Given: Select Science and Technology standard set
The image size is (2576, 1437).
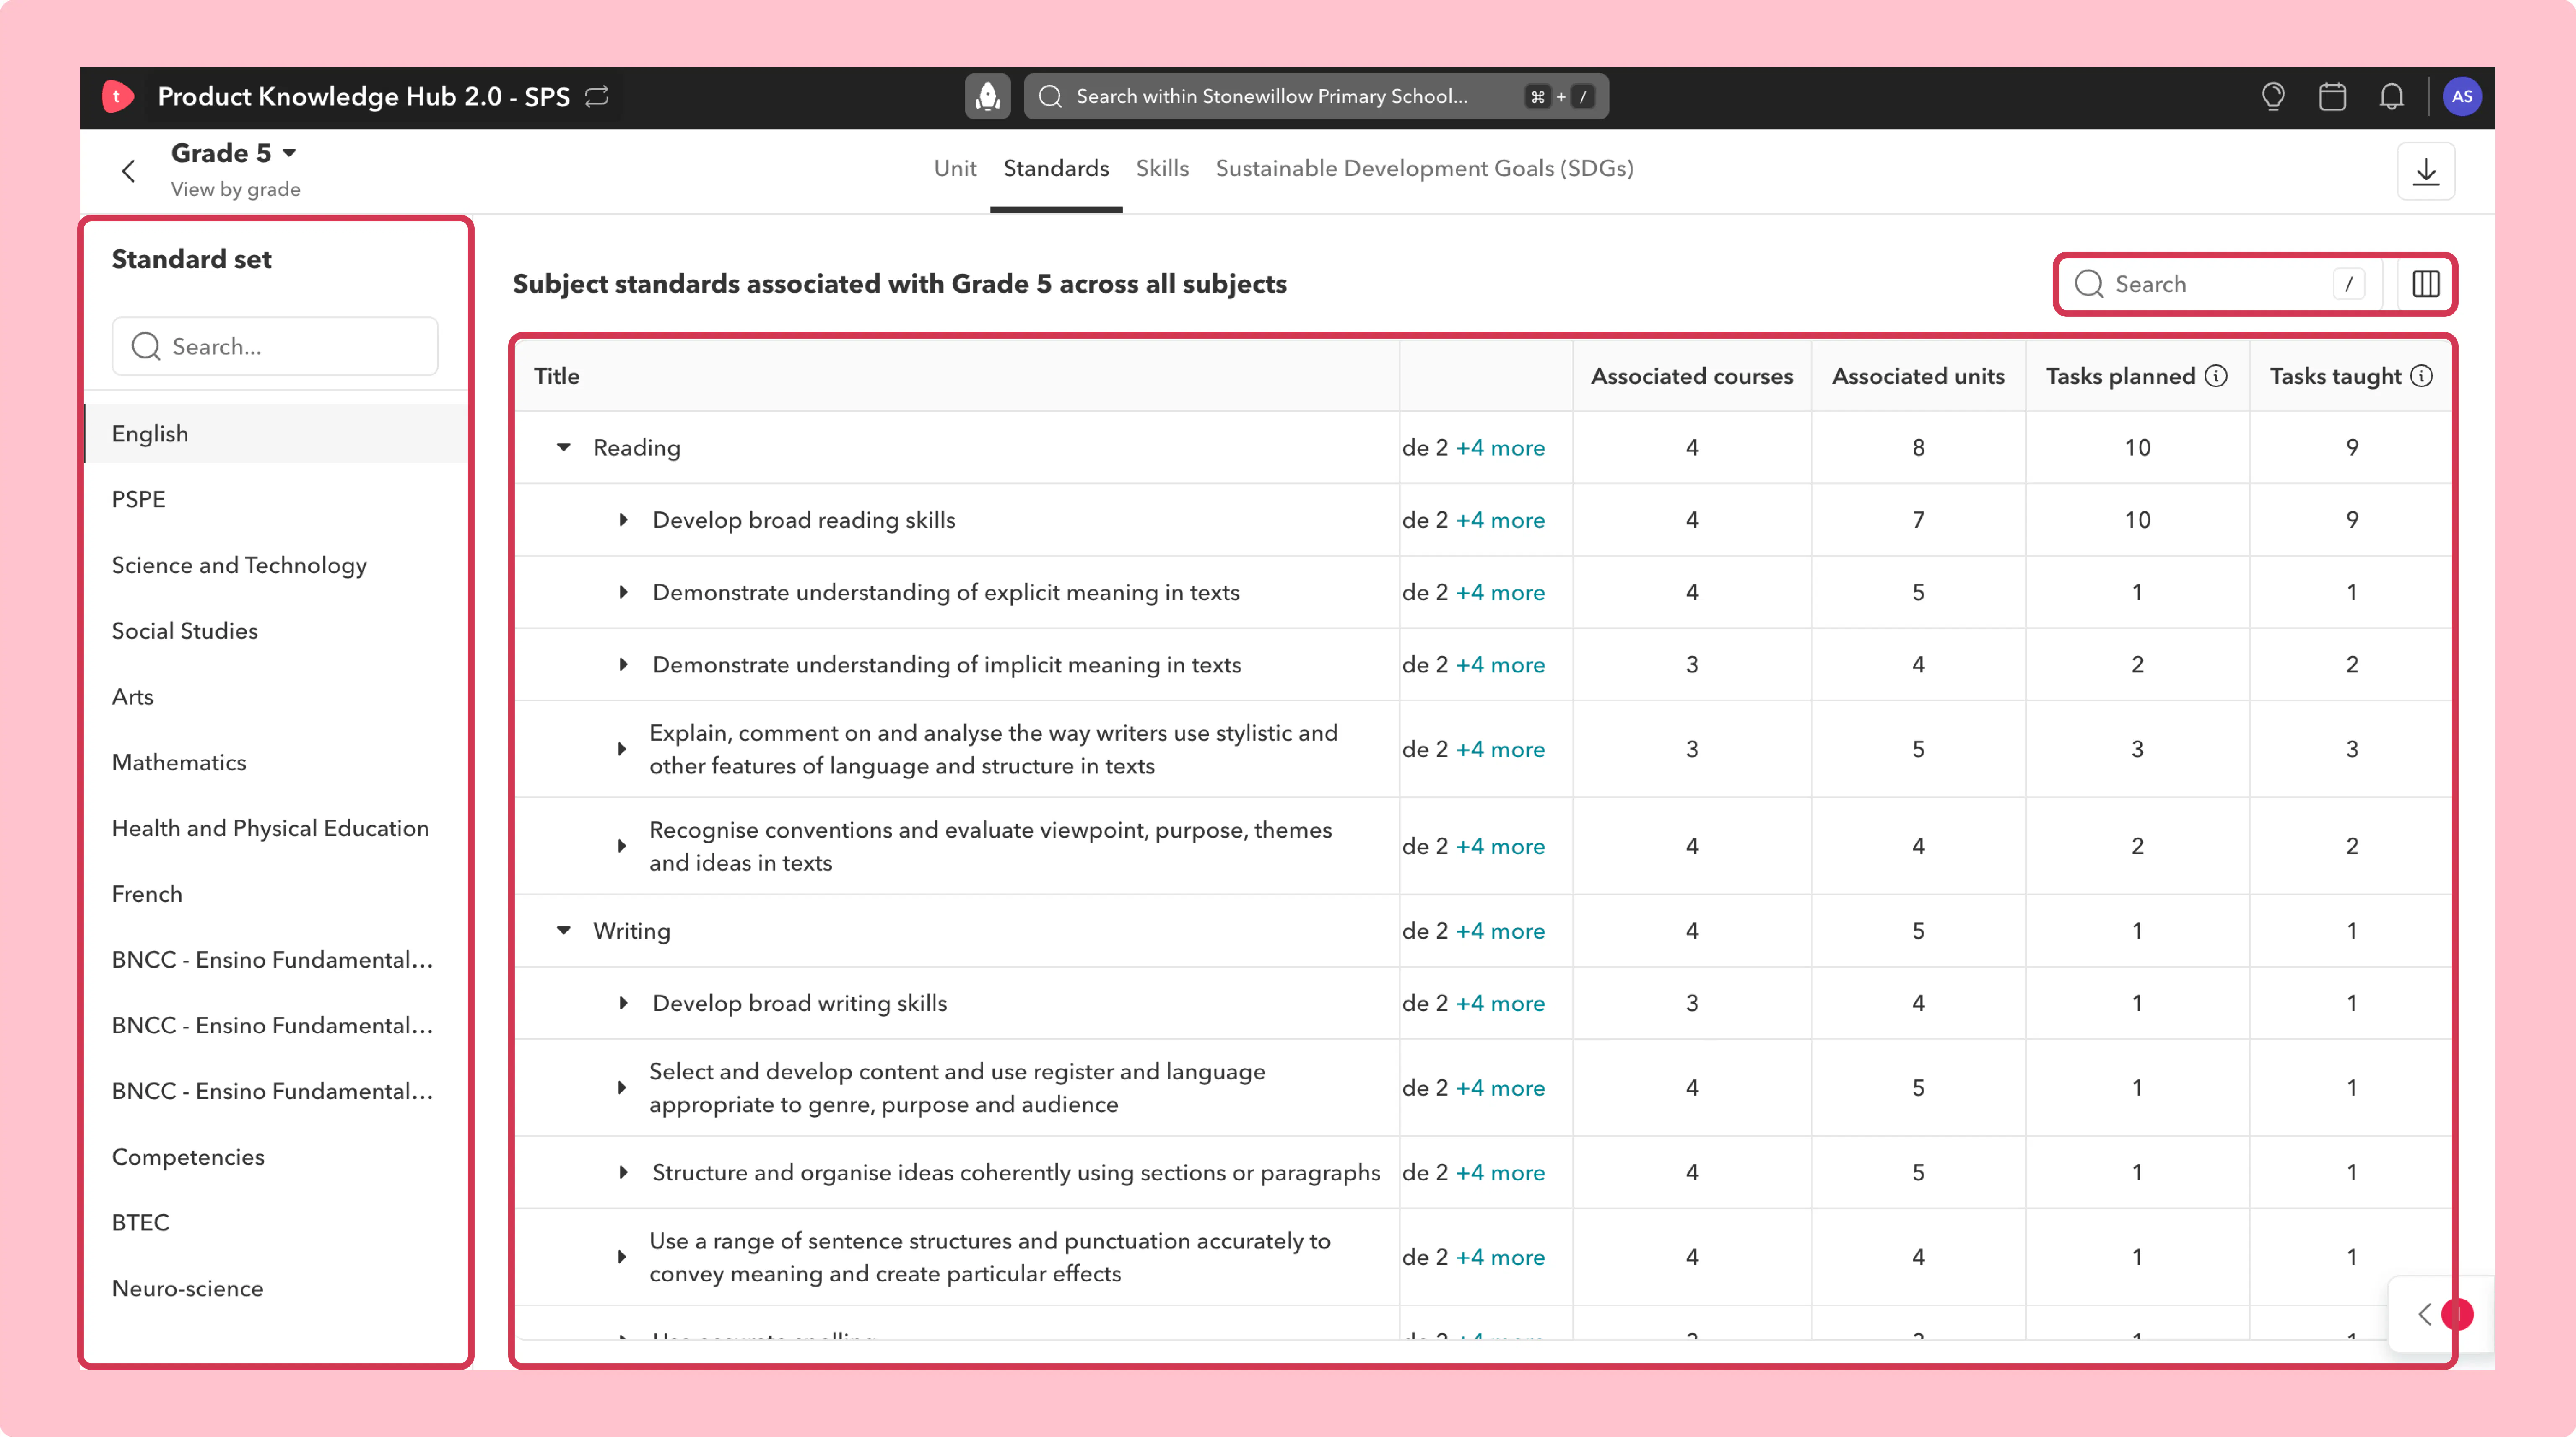Looking at the screenshot, I should click(276, 565).
